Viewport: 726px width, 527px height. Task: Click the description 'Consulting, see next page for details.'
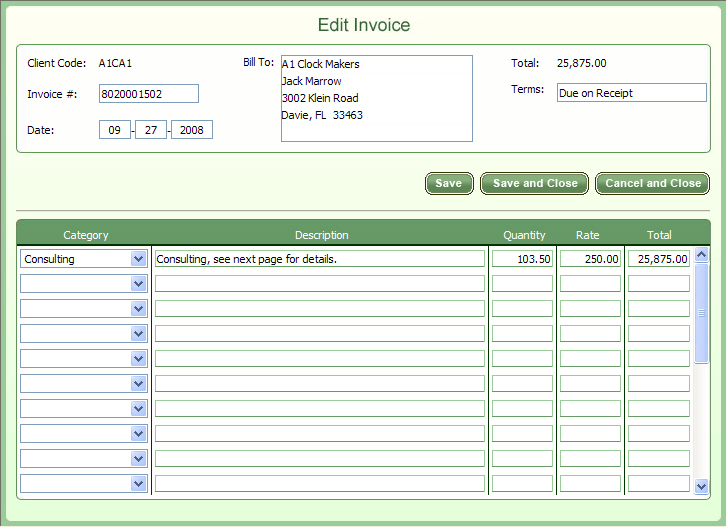(x=319, y=259)
